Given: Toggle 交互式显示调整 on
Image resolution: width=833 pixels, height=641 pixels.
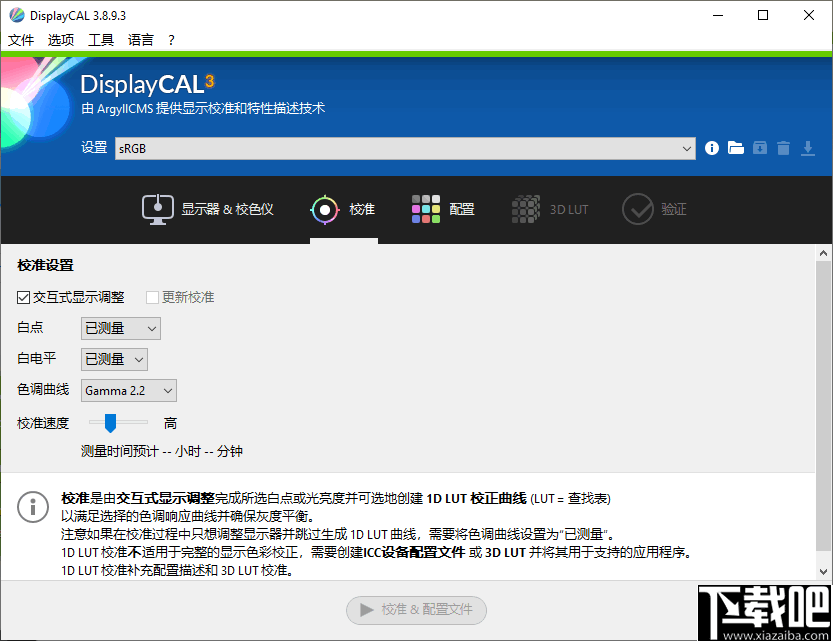Looking at the screenshot, I should [x=22, y=296].
